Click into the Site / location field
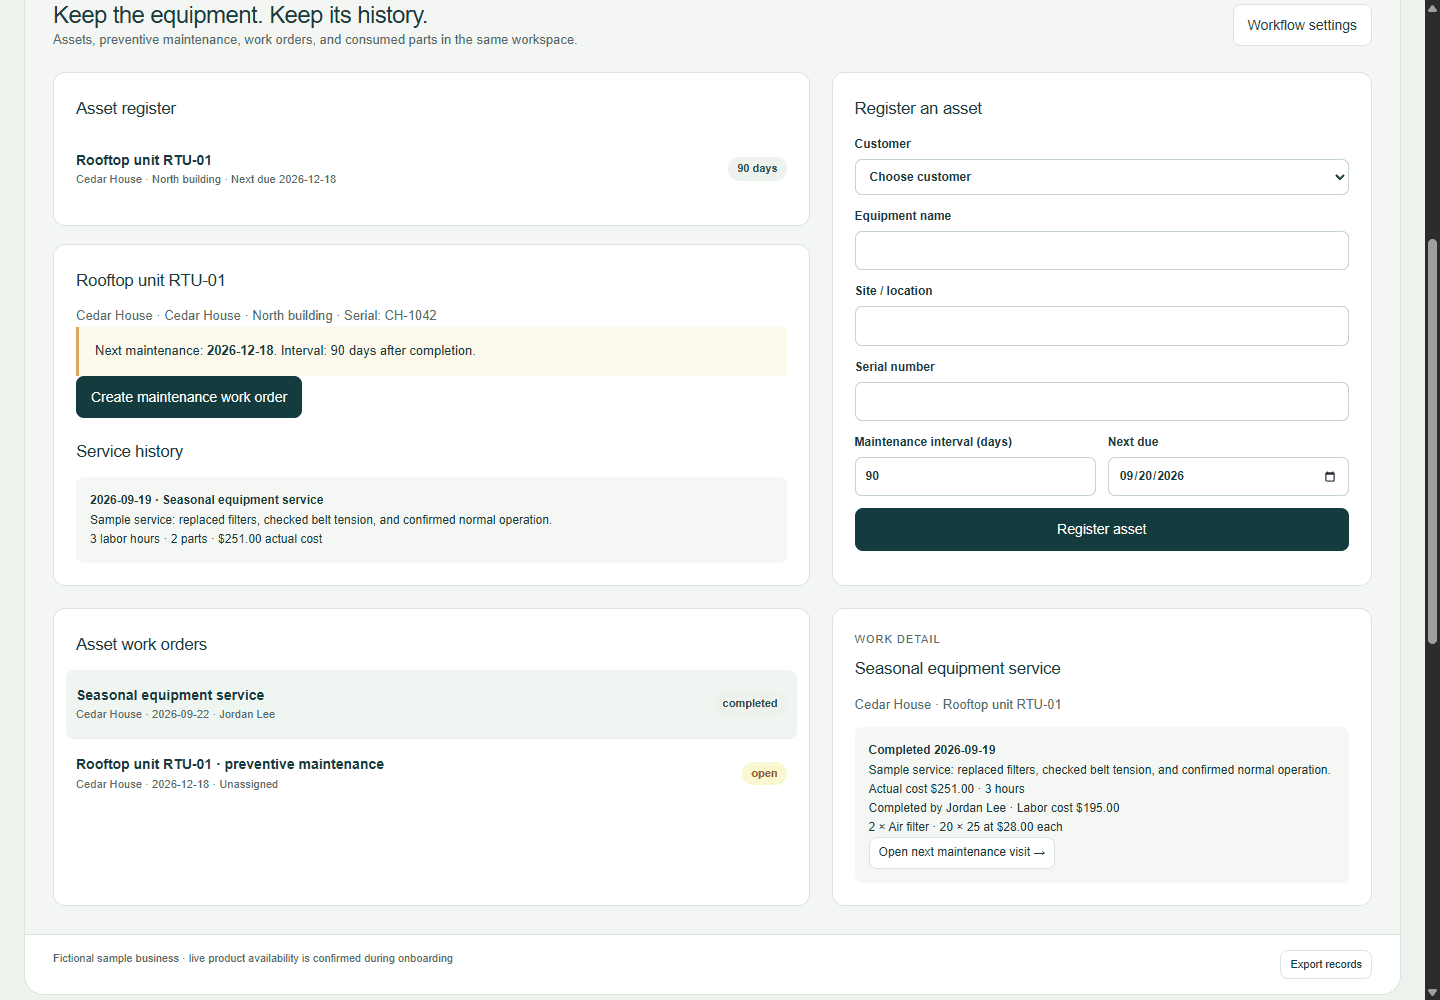Viewport: 1440px width, 1000px height. click(1101, 326)
